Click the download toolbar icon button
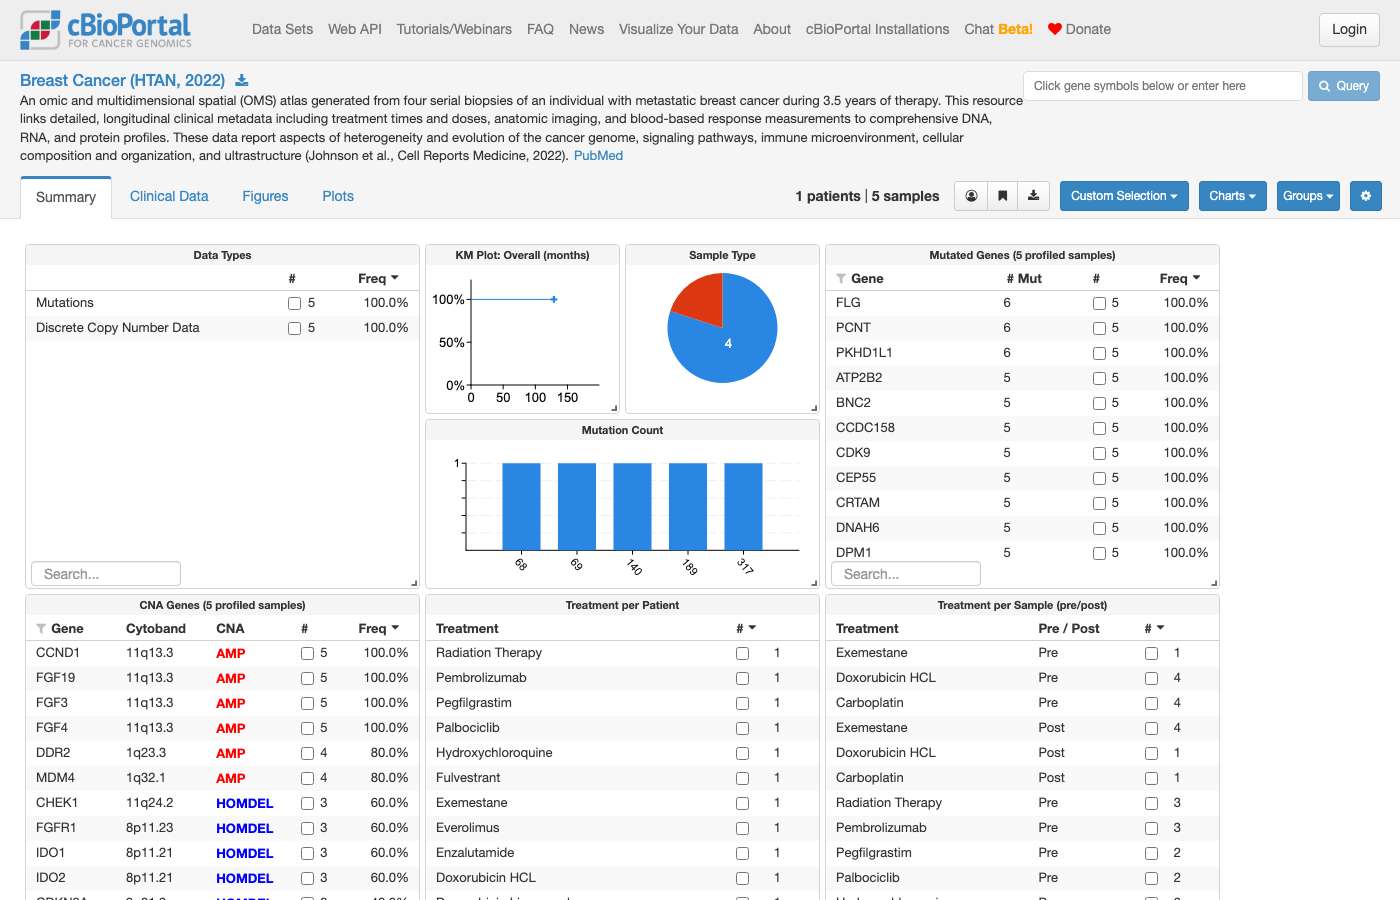1400x900 pixels. tap(1033, 196)
